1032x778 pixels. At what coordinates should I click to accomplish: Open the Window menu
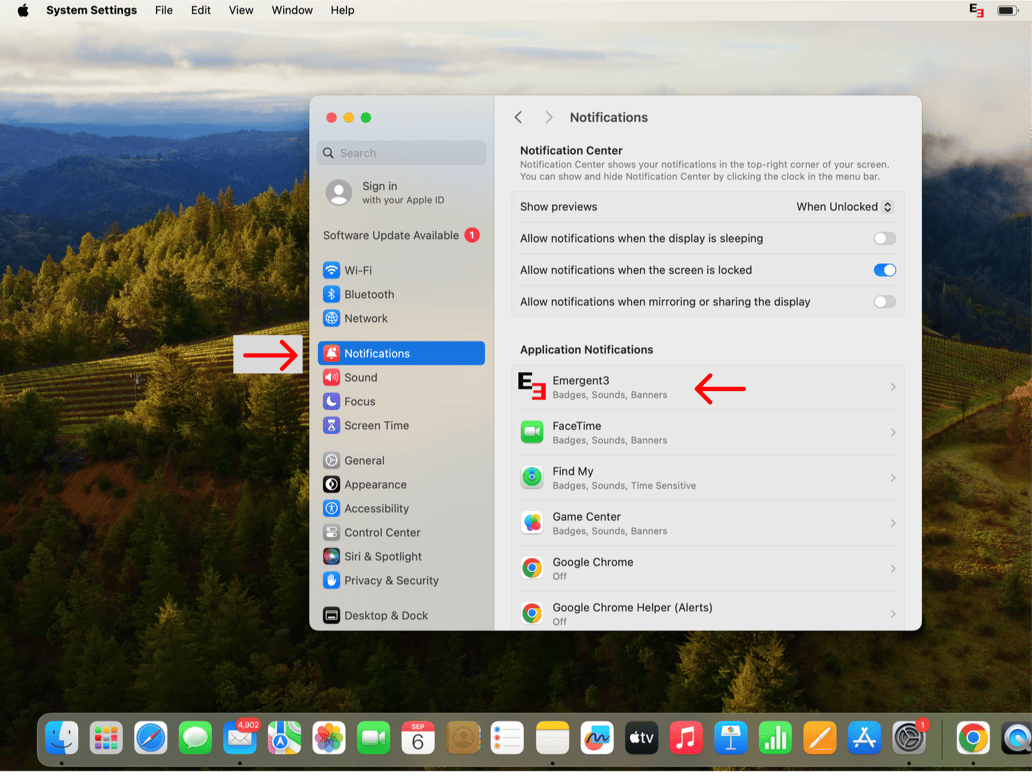(291, 10)
